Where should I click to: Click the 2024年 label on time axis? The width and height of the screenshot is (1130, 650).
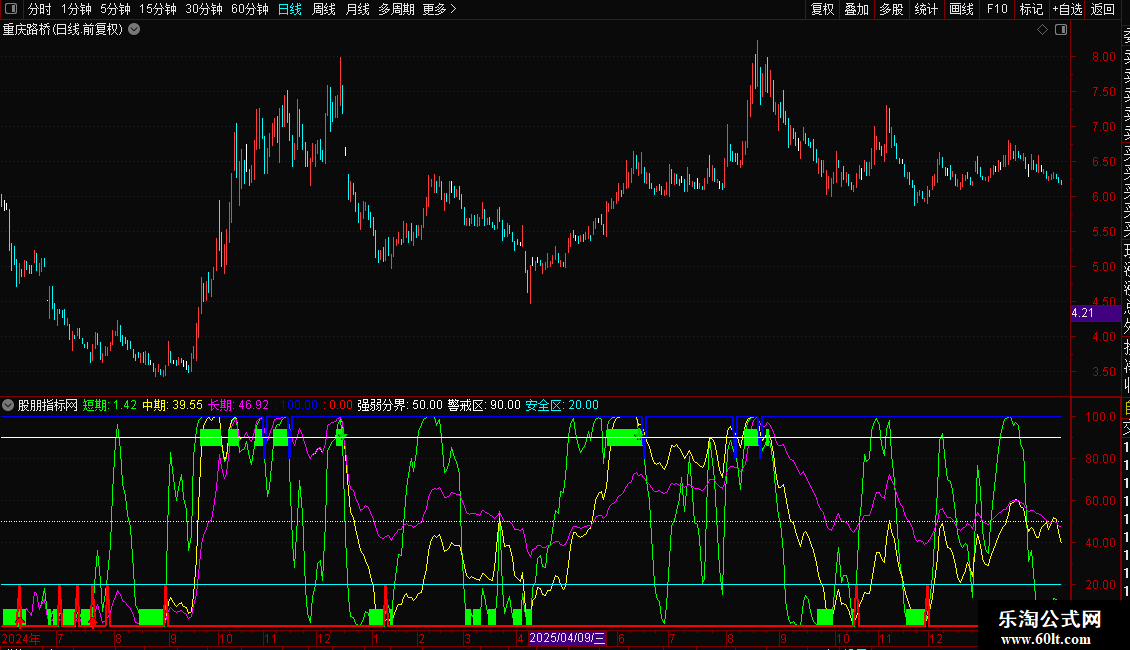pyautogui.click(x=21, y=638)
